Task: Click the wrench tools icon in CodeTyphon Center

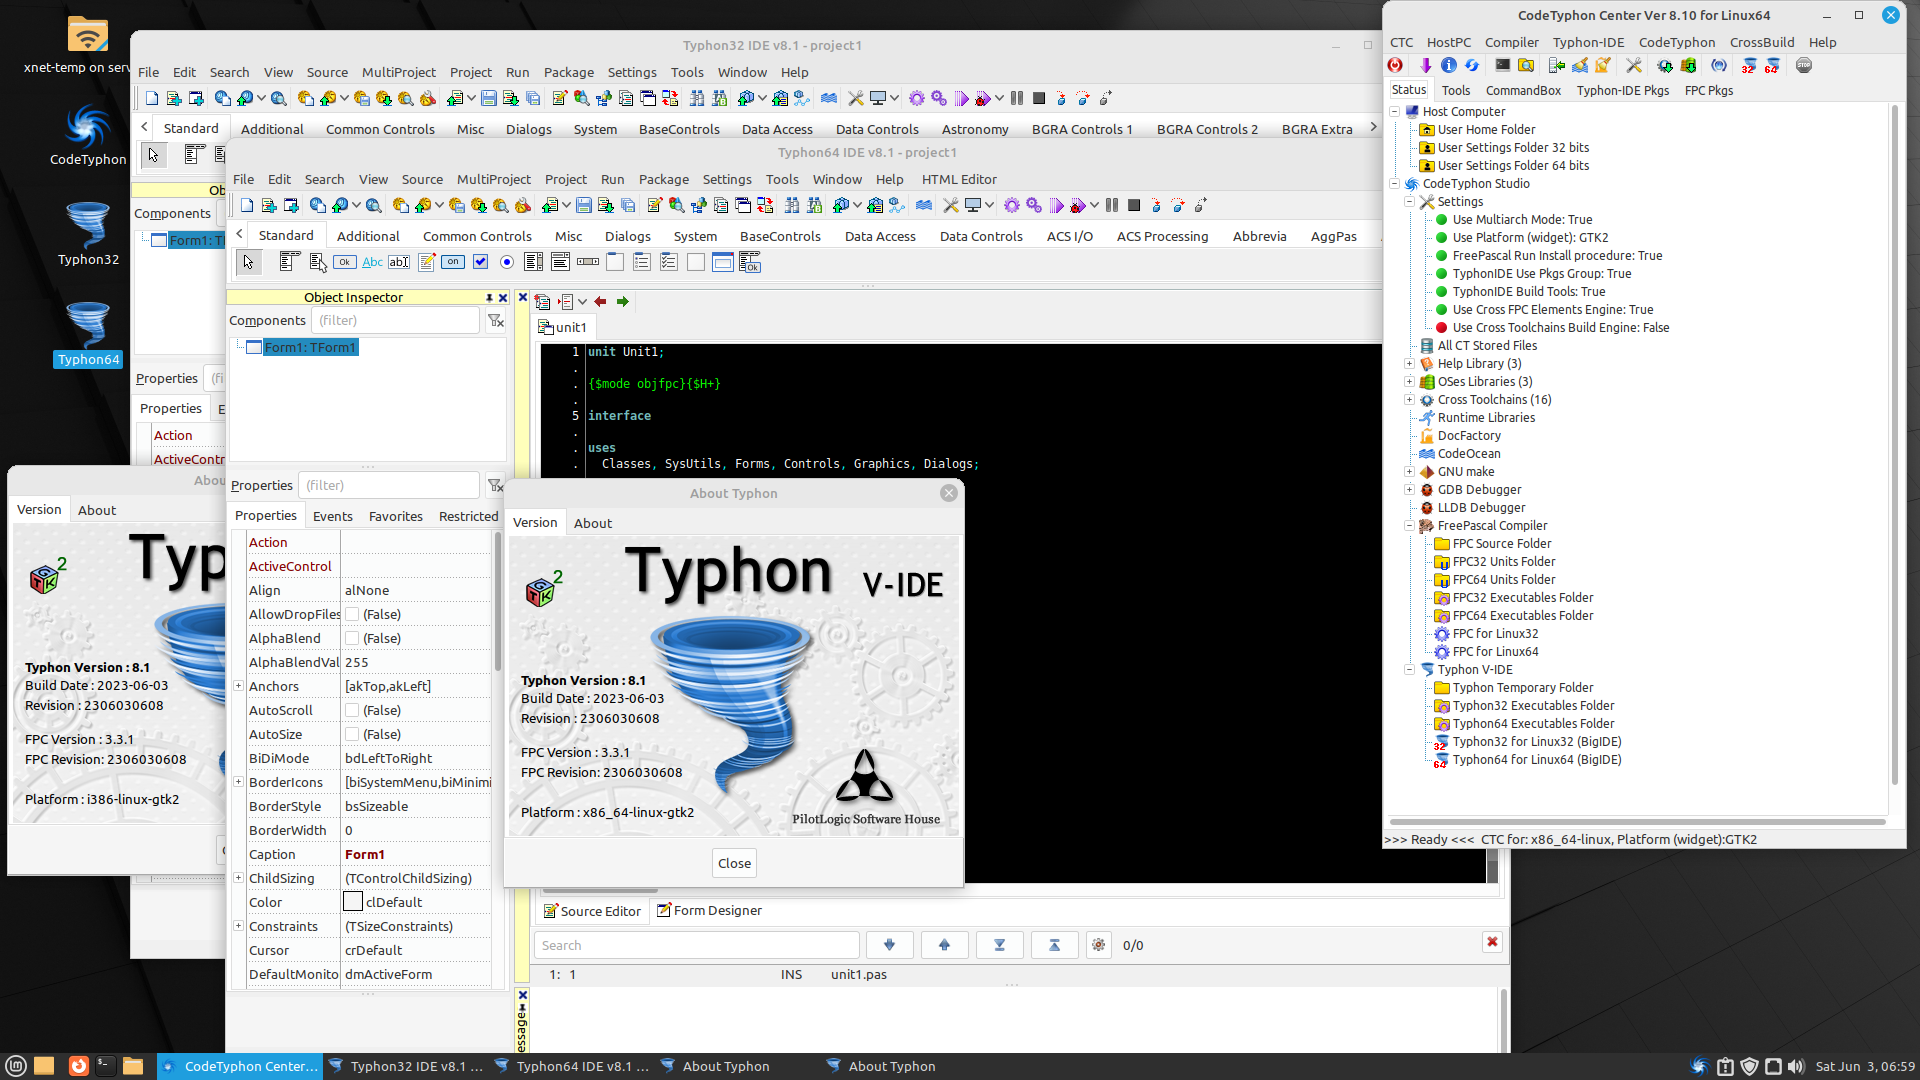Action: click(x=1634, y=66)
